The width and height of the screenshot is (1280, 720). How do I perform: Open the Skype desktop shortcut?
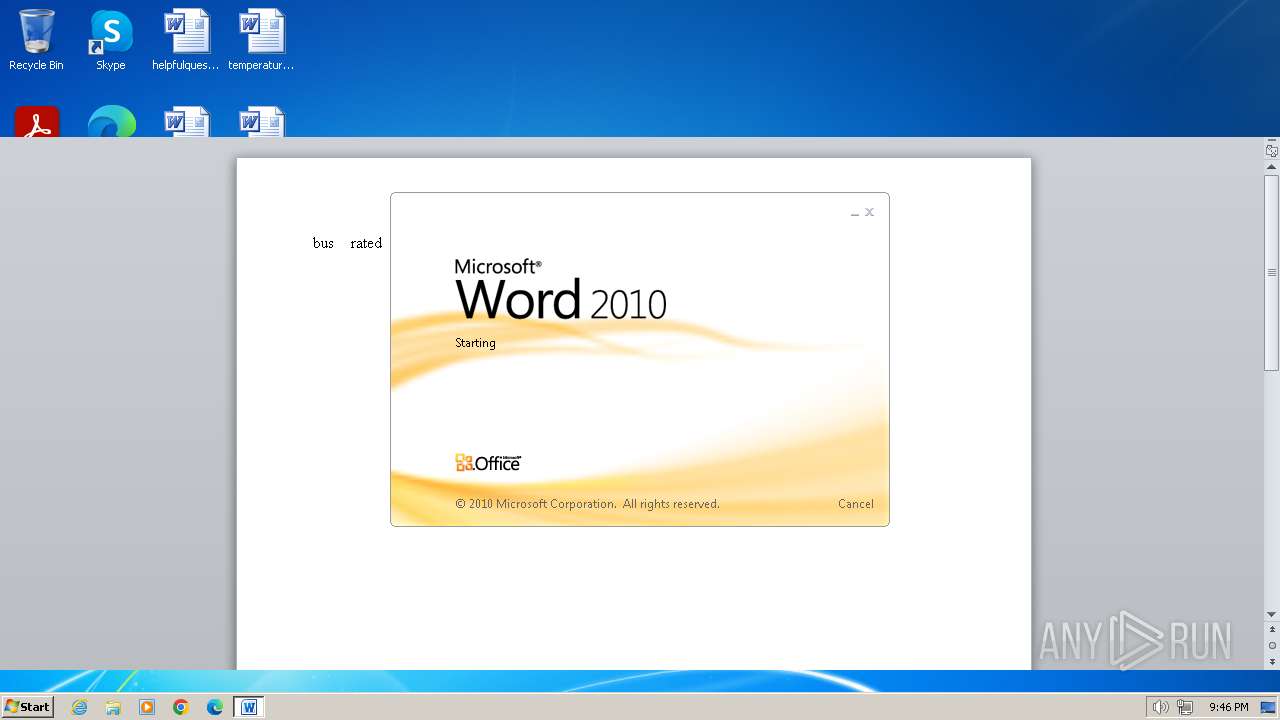111,40
